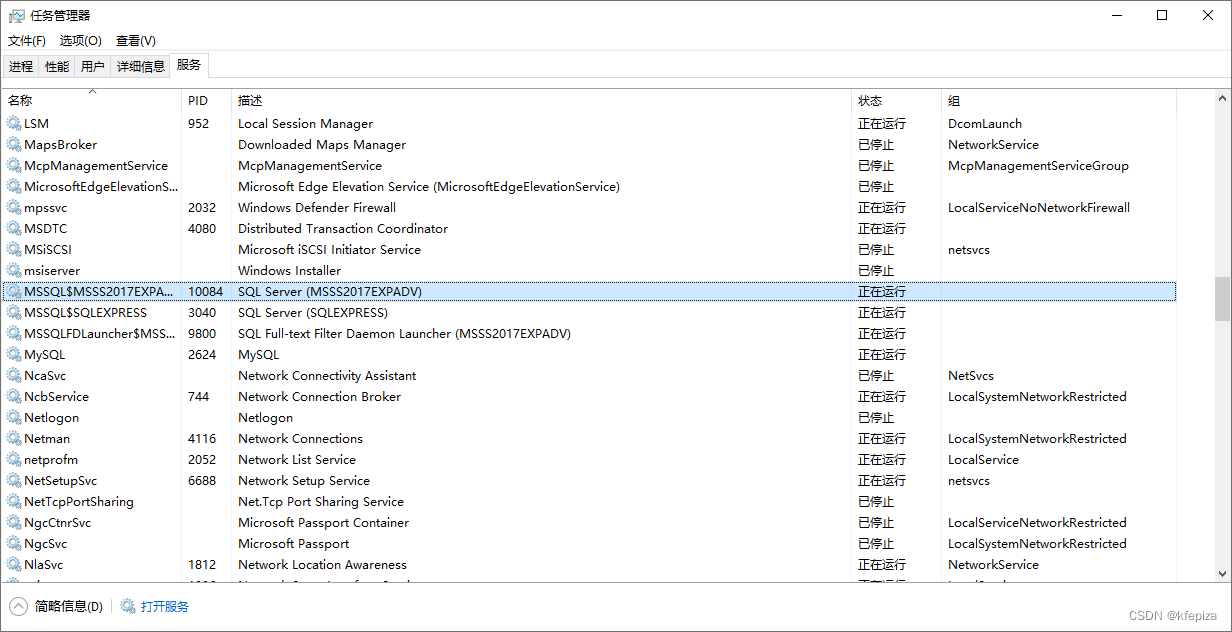
Task: Click the Task Manager title bar icon
Action: (x=16, y=15)
